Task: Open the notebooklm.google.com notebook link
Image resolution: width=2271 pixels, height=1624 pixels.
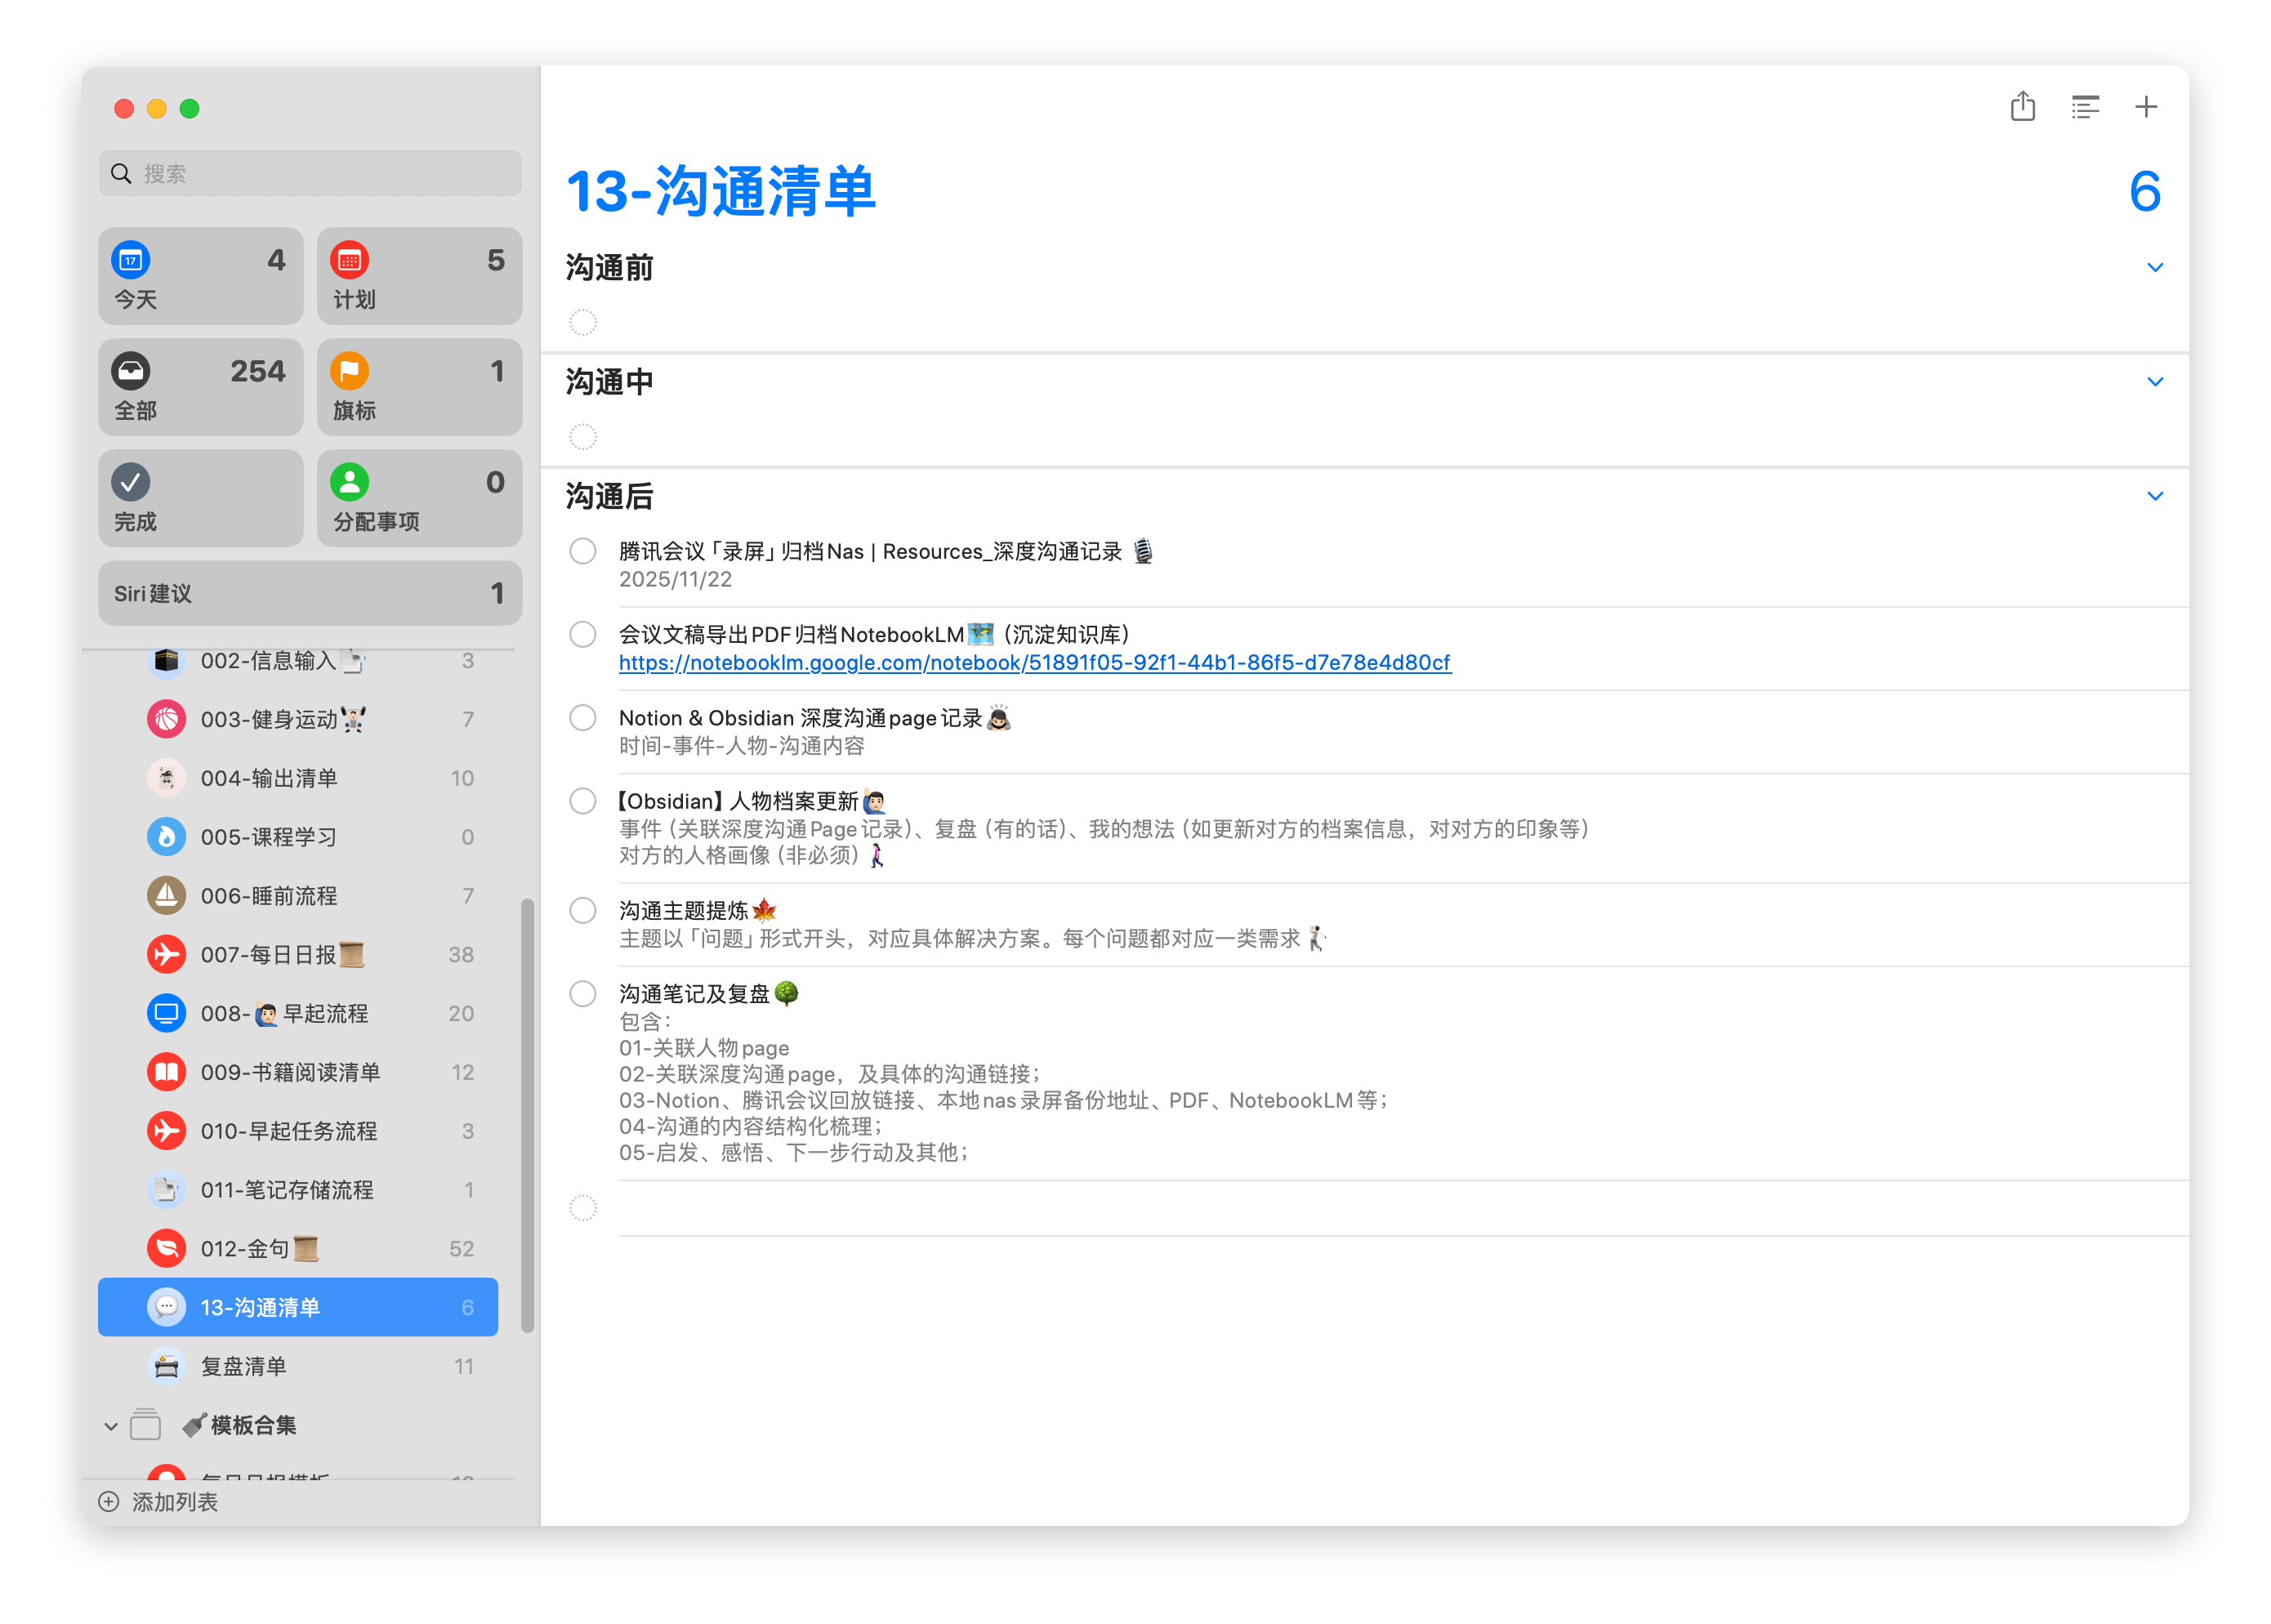Action: coord(1034,663)
